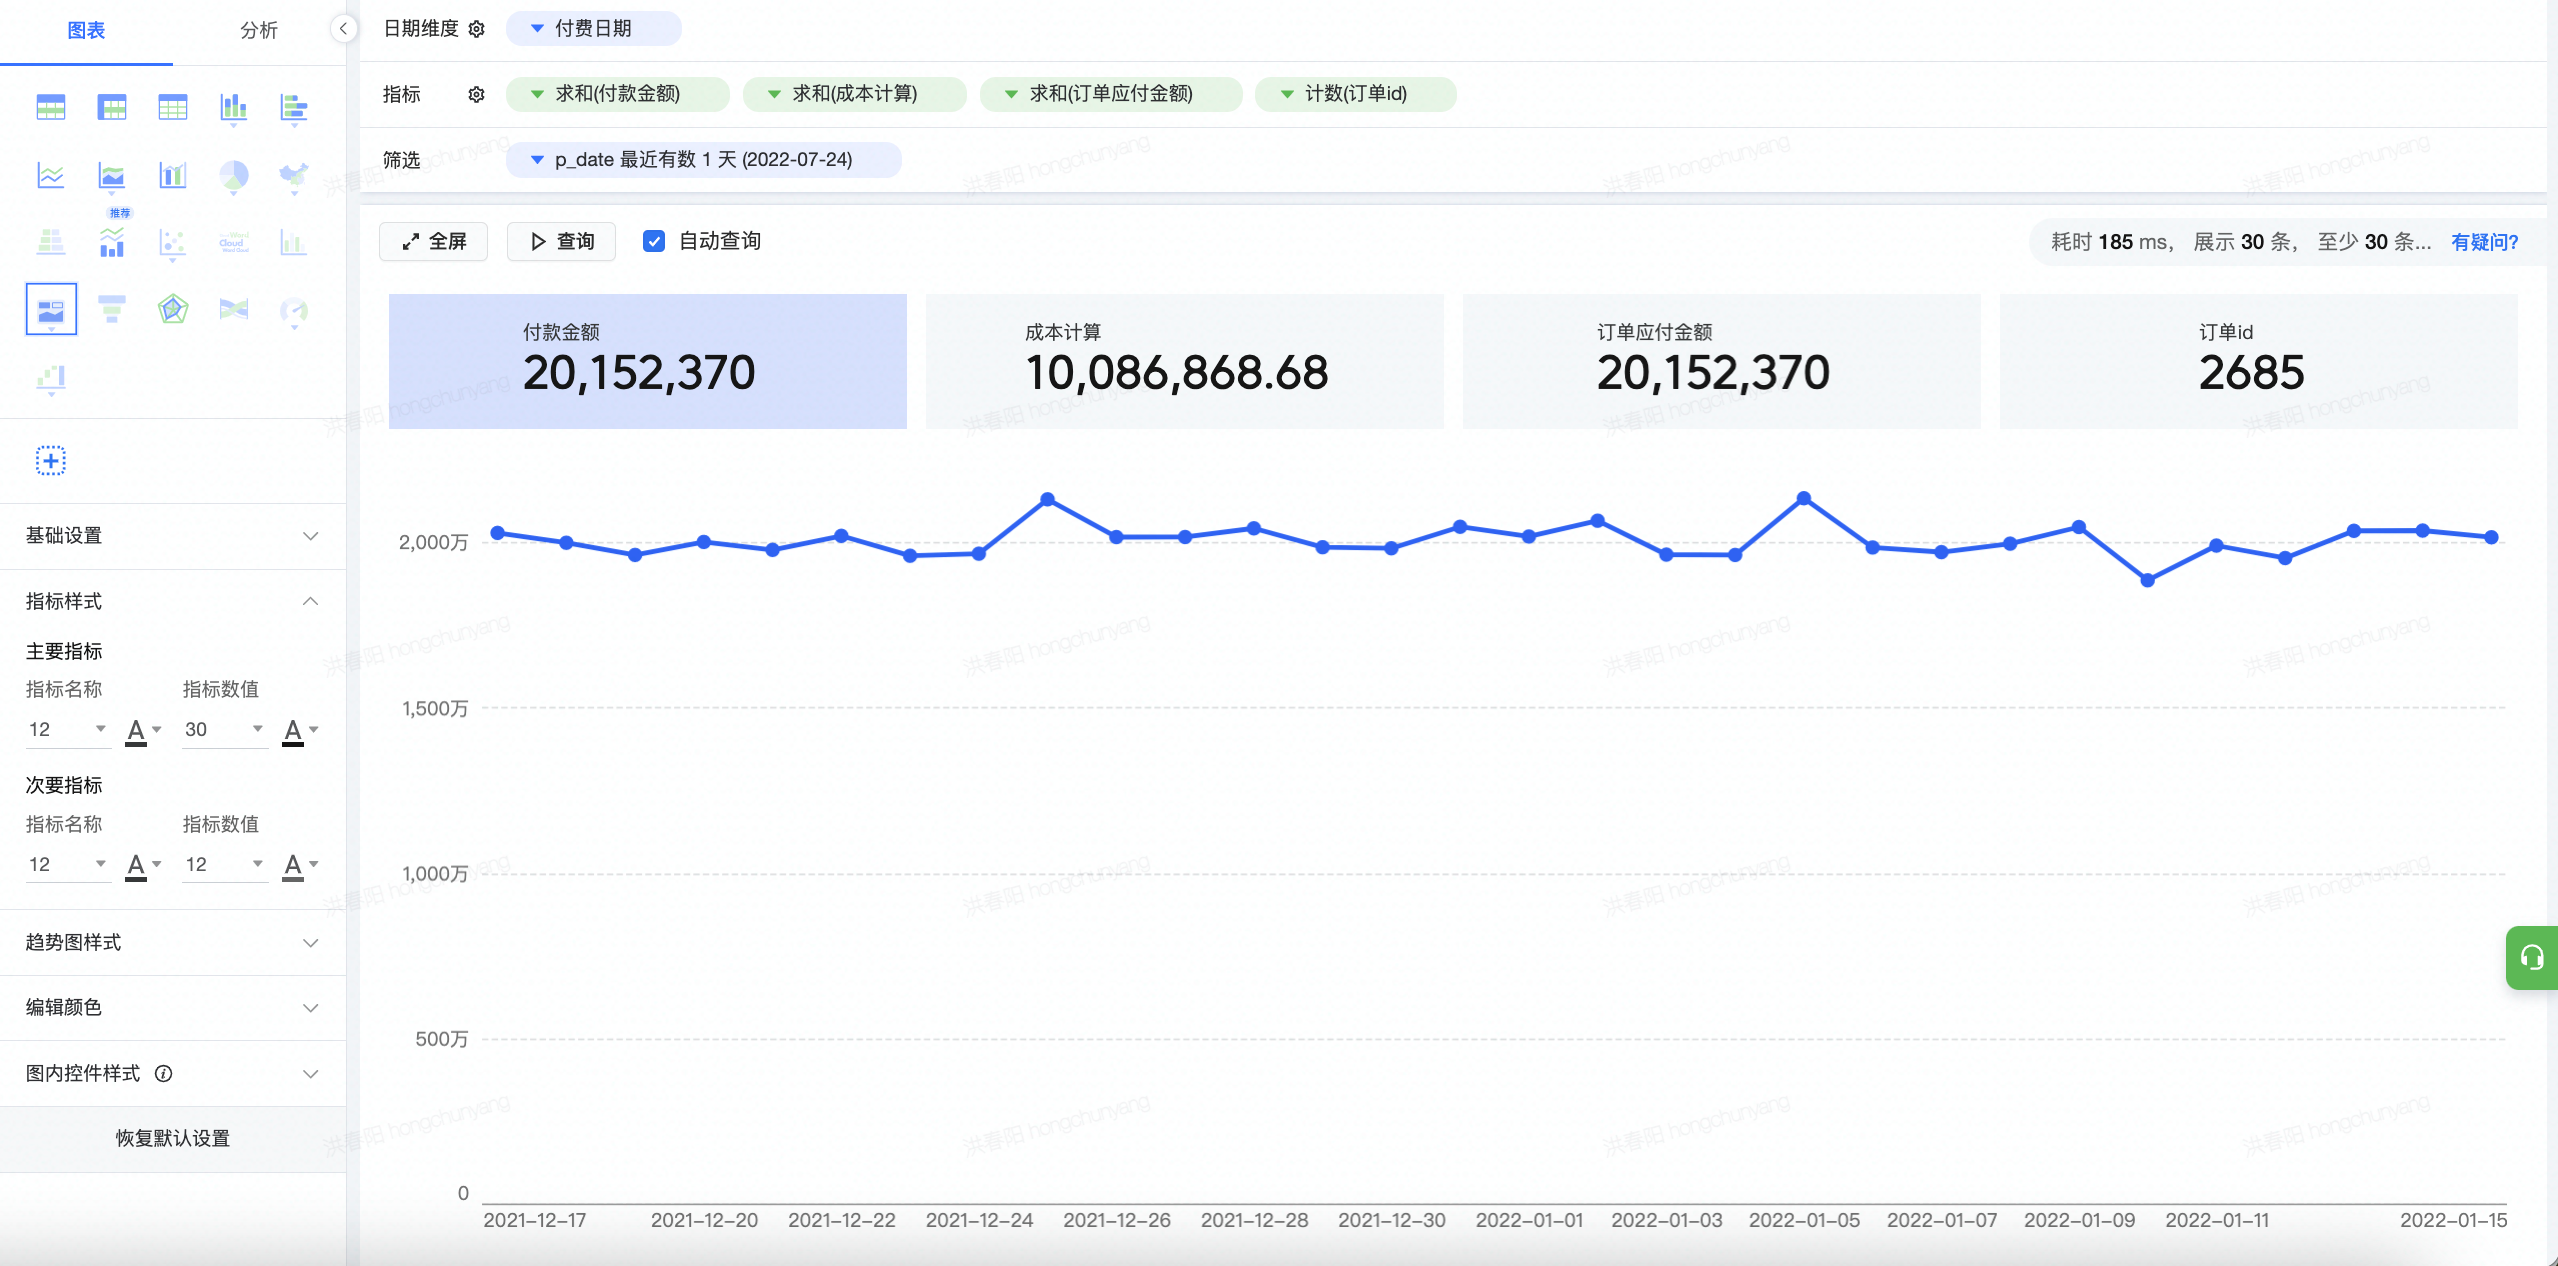The height and width of the screenshot is (1266, 2558).
Task: Choose the recommended line-and-bar chart icon
Action: pyautogui.click(x=112, y=242)
